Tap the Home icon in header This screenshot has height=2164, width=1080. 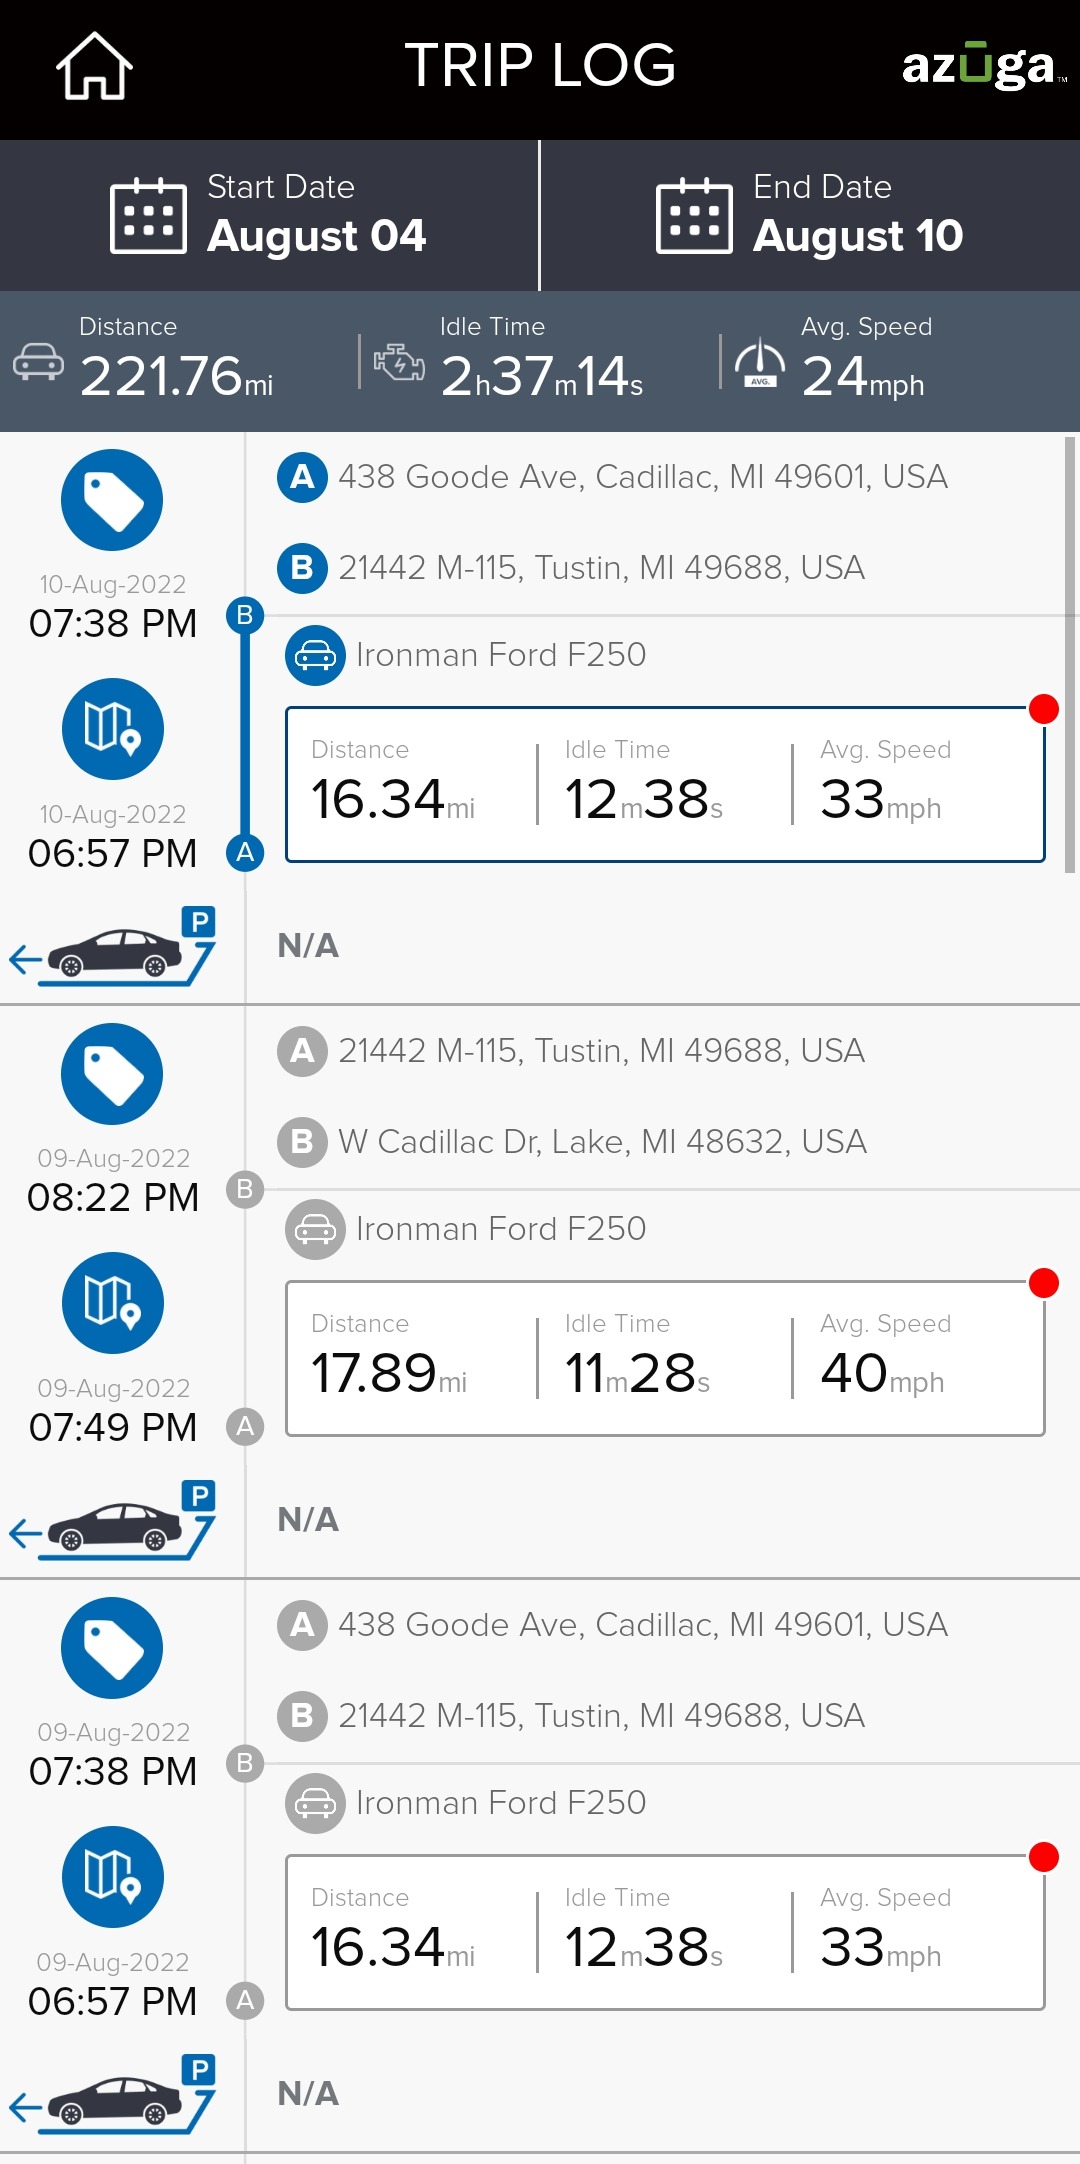point(94,66)
